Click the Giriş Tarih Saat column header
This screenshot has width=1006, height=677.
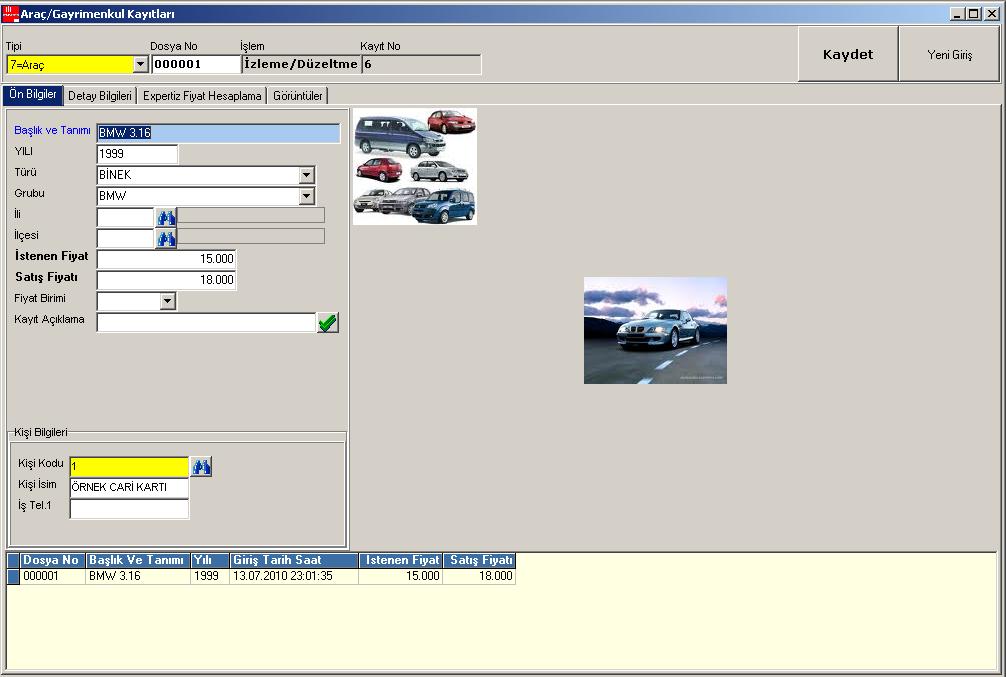294,561
